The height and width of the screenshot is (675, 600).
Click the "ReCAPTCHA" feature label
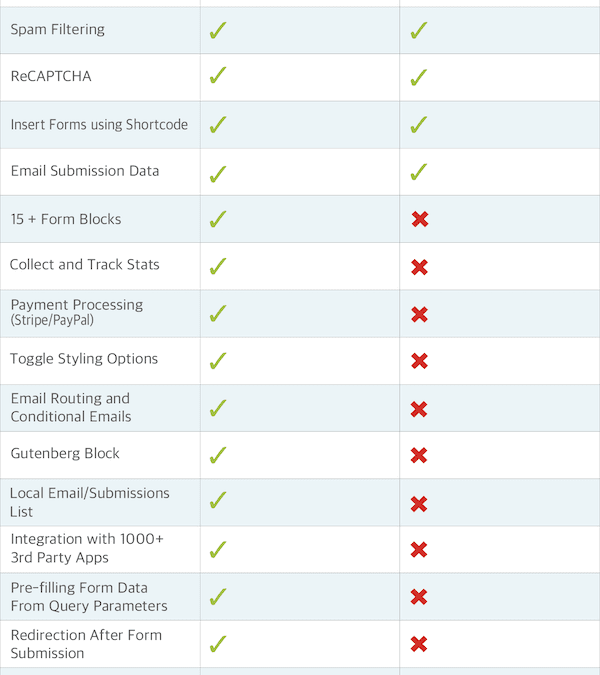pos(51,76)
